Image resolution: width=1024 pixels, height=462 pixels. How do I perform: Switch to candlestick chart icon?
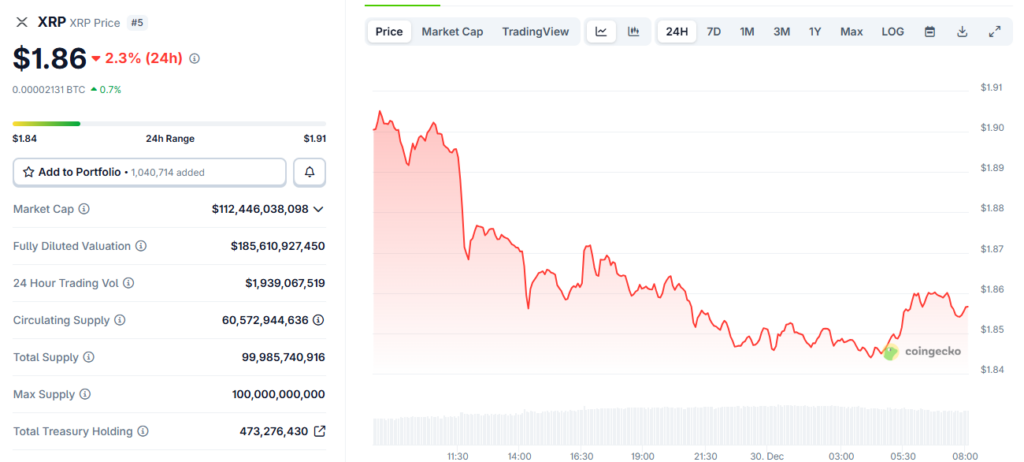(x=633, y=32)
